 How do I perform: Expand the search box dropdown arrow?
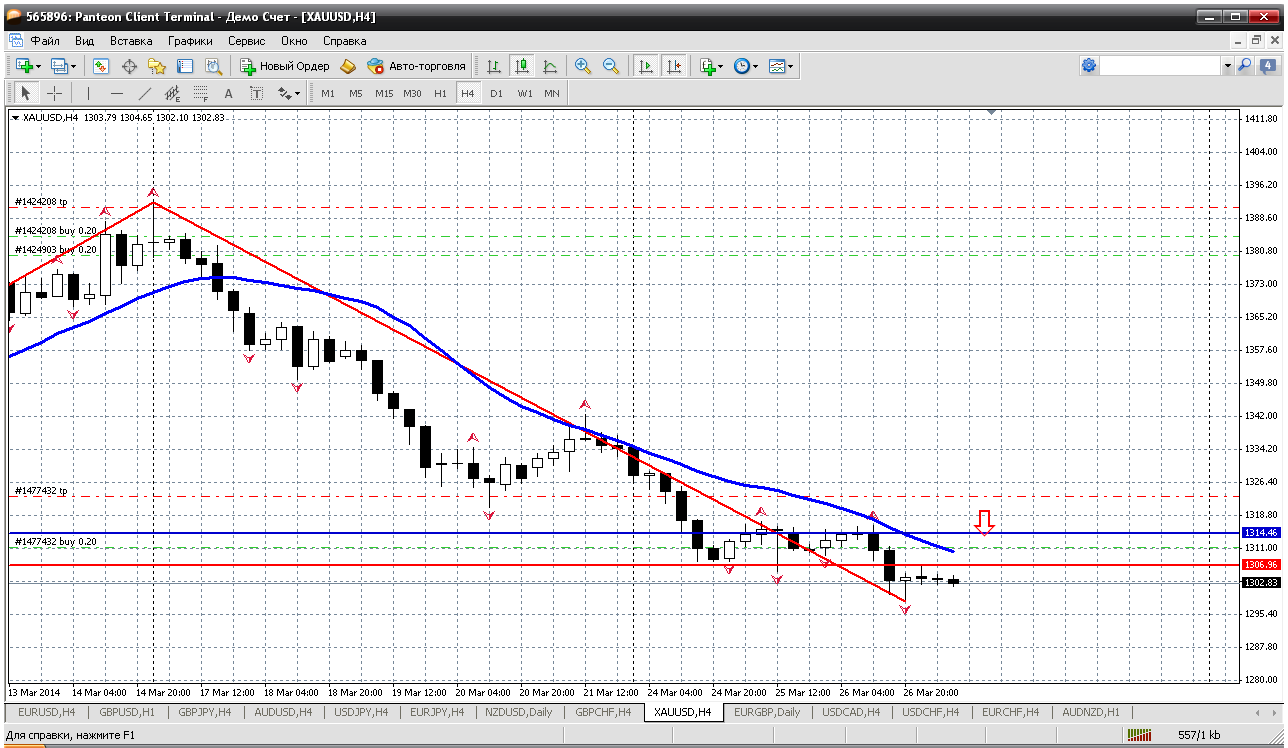coord(1228,65)
